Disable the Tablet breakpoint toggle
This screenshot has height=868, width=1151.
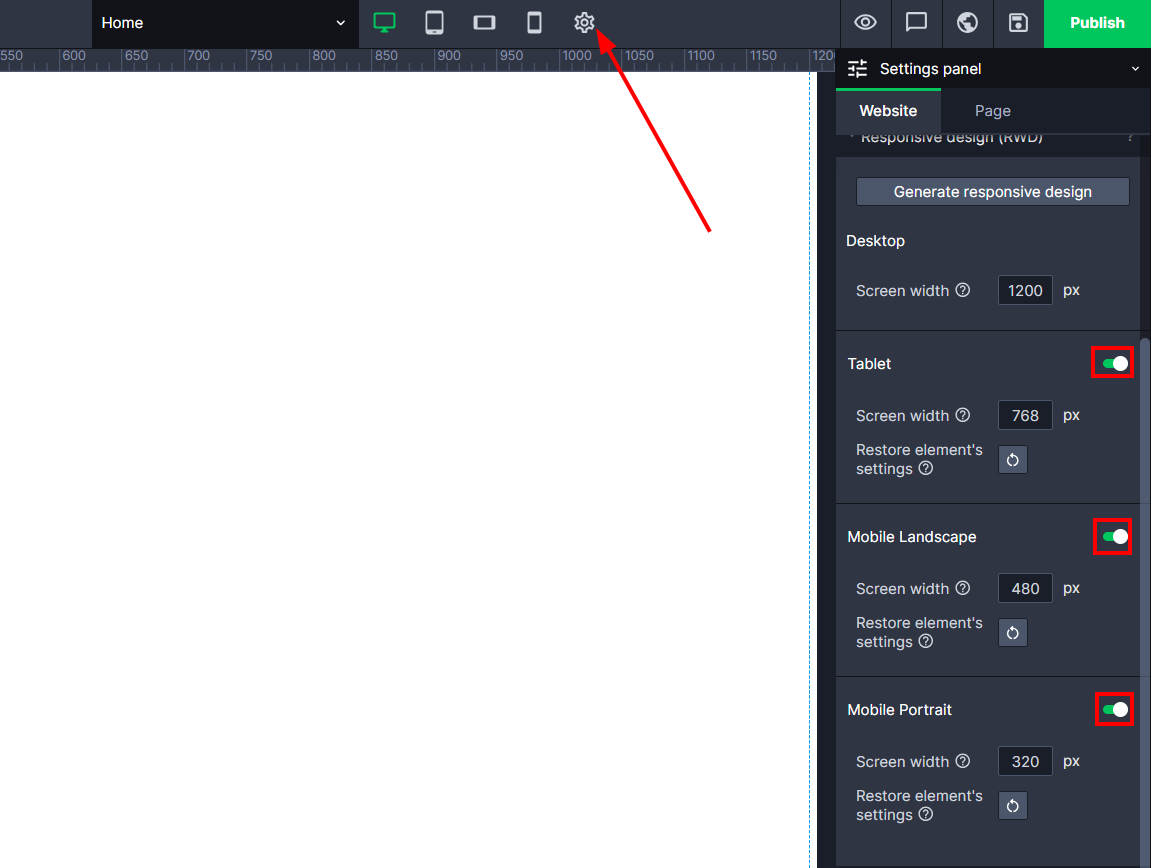1113,364
